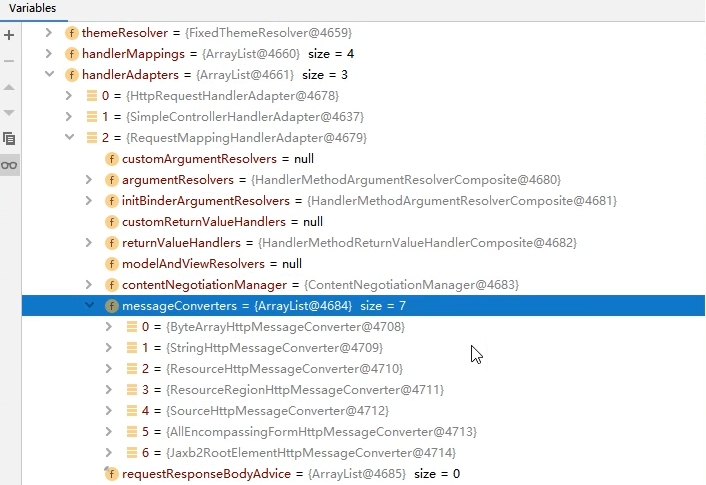Select the 'customArgumentResolvers = null' row
This screenshot has height=485, width=706.
point(363,159)
